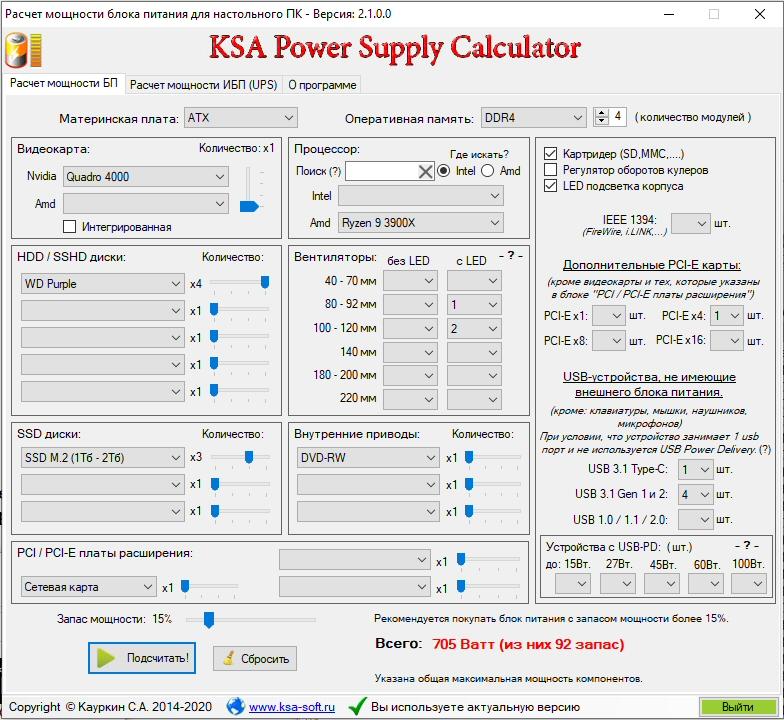Clear the processor search with X icon
This screenshot has height=720, width=784.
(x=425, y=172)
